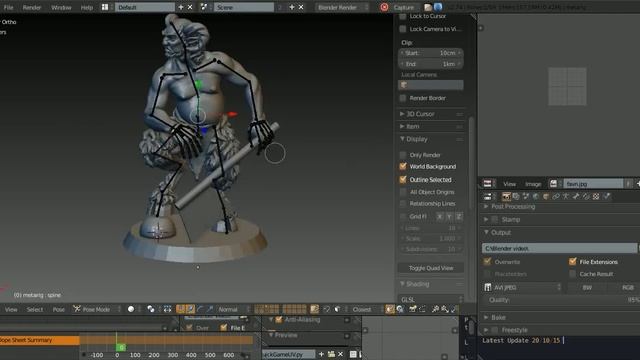The width and height of the screenshot is (640, 360).
Task: Click the world properties tab icon
Action: coord(536,197)
